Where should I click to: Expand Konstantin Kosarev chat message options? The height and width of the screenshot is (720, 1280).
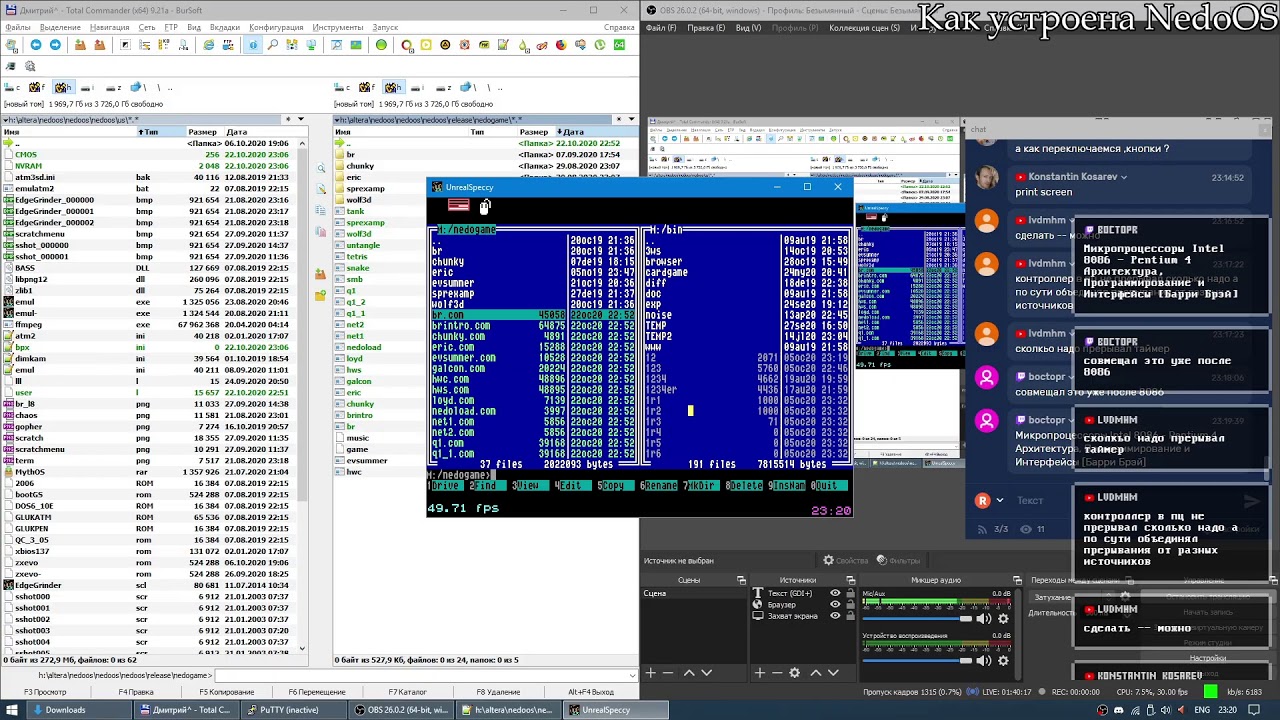[x=1124, y=177]
